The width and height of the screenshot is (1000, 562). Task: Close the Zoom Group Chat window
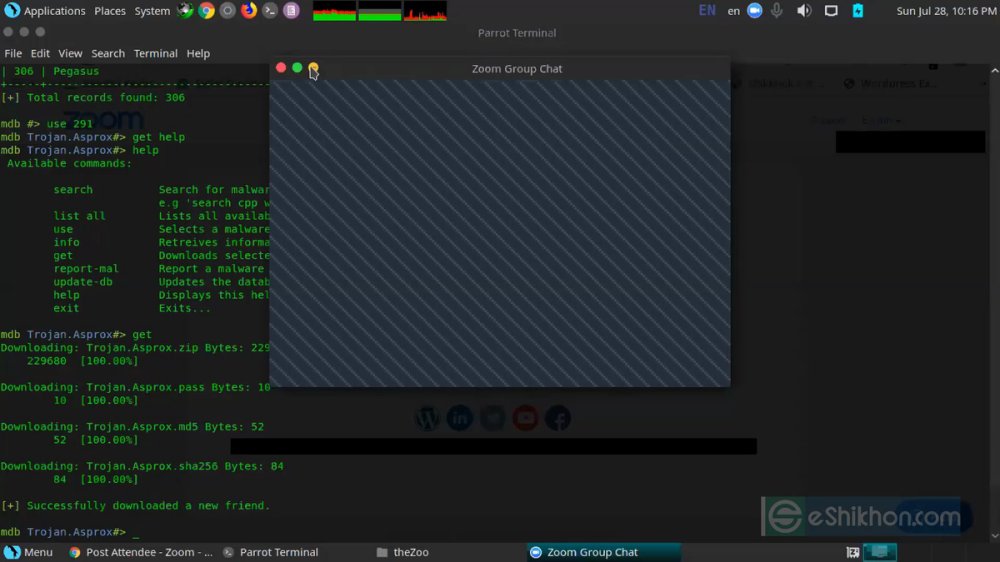pos(281,68)
